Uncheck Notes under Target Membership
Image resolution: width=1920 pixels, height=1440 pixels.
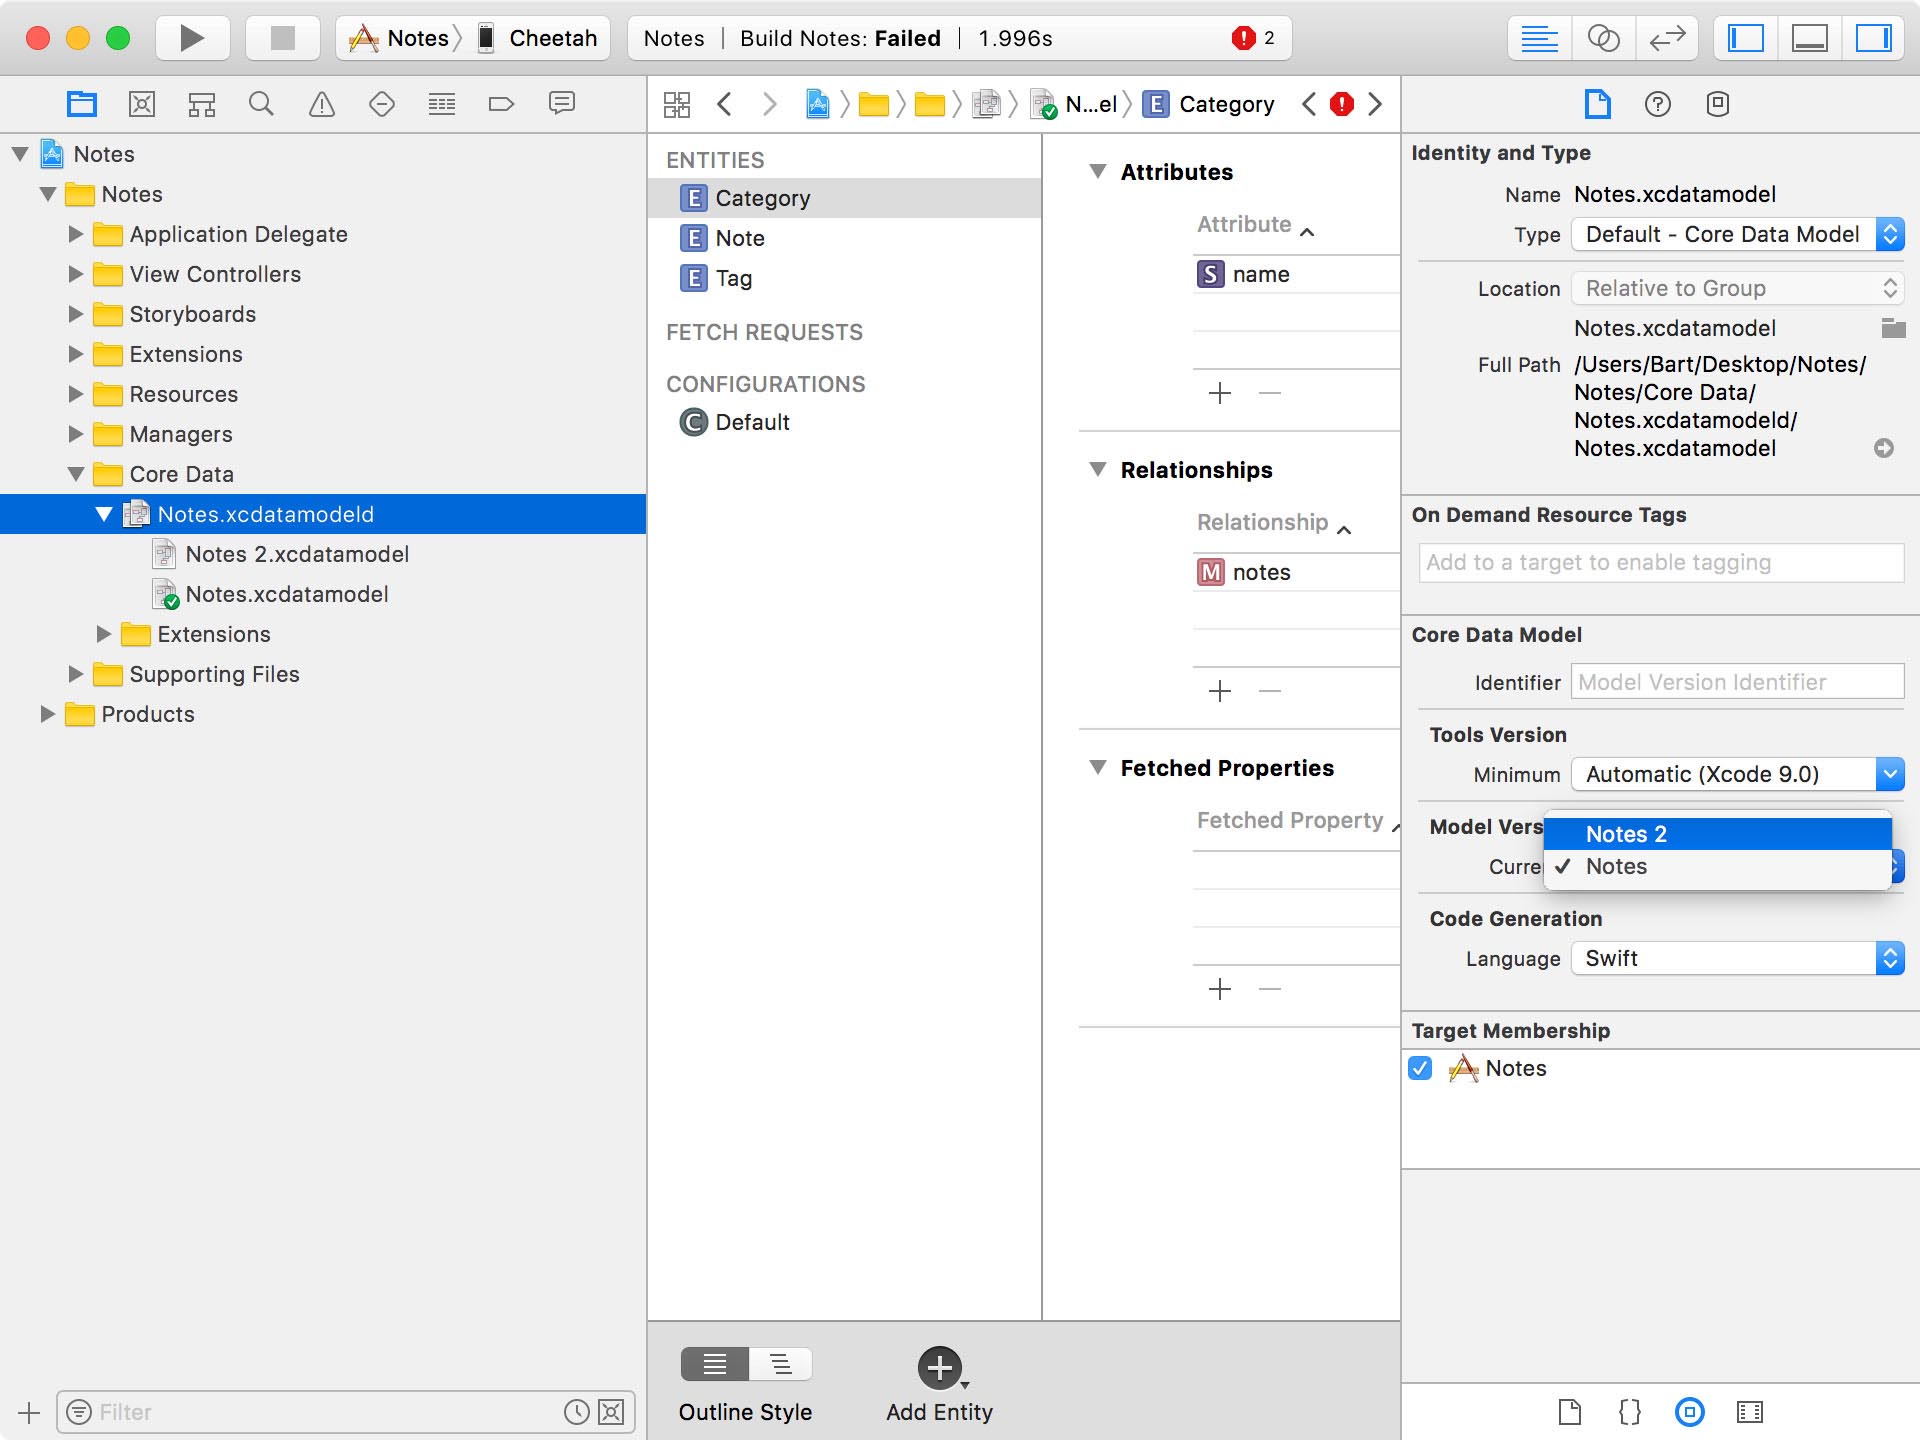(x=1421, y=1068)
